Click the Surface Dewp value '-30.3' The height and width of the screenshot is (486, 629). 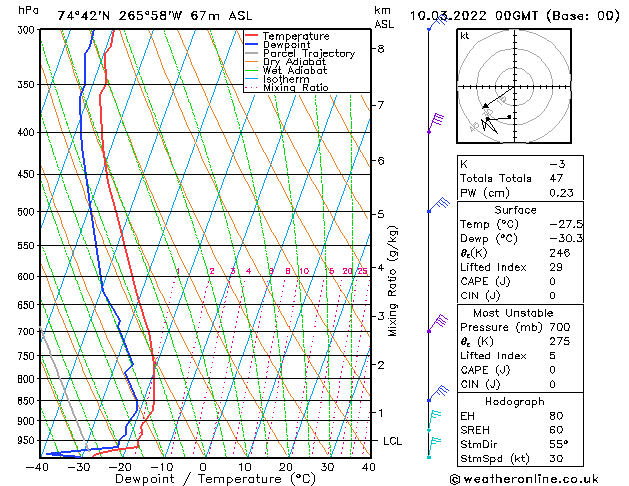pos(566,238)
